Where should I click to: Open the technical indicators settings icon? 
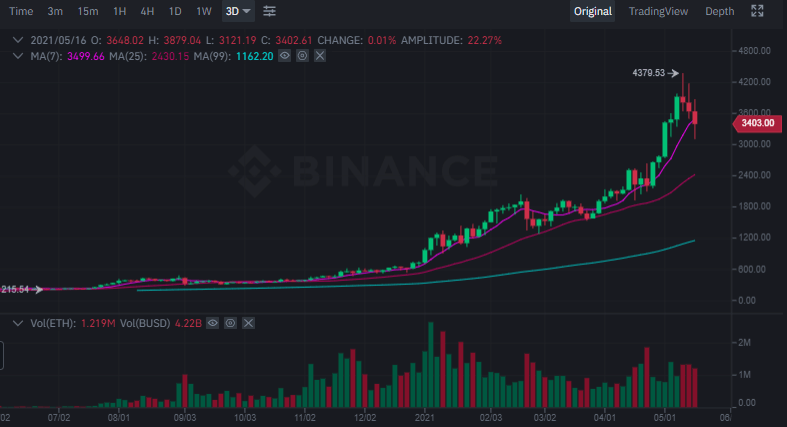[269, 11]
